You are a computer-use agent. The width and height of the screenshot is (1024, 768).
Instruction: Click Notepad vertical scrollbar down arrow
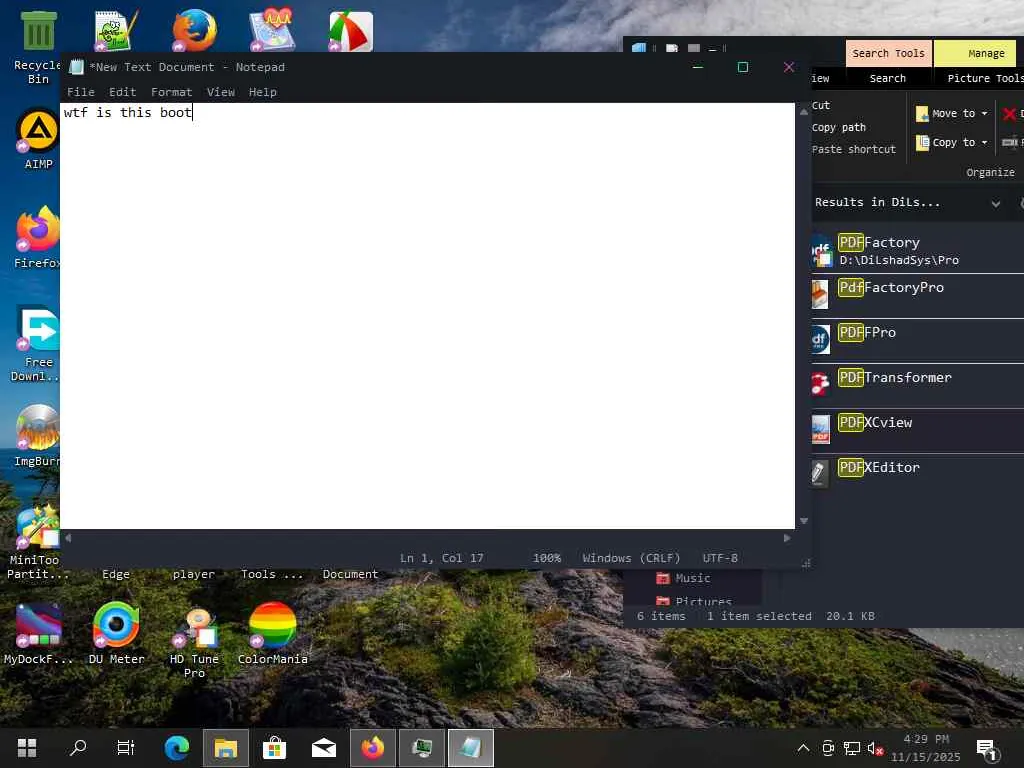coord(803,520)
